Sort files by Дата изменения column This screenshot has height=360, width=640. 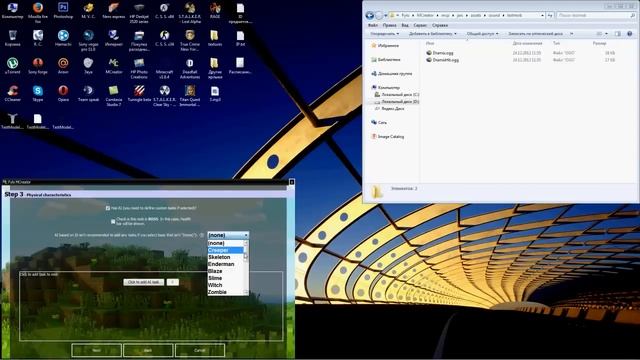point(527,43)
